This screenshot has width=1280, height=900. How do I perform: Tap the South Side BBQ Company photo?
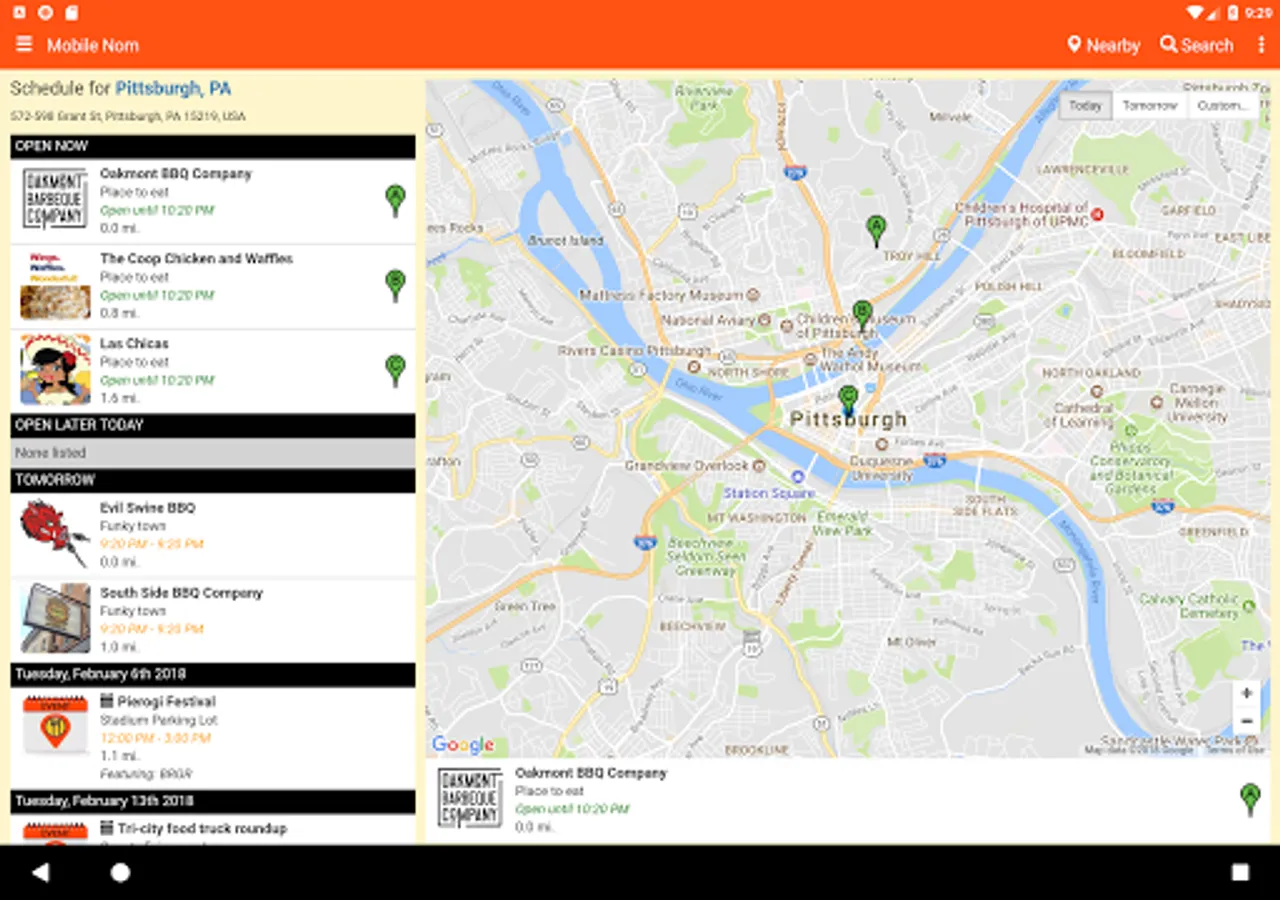tap(56, 619)
